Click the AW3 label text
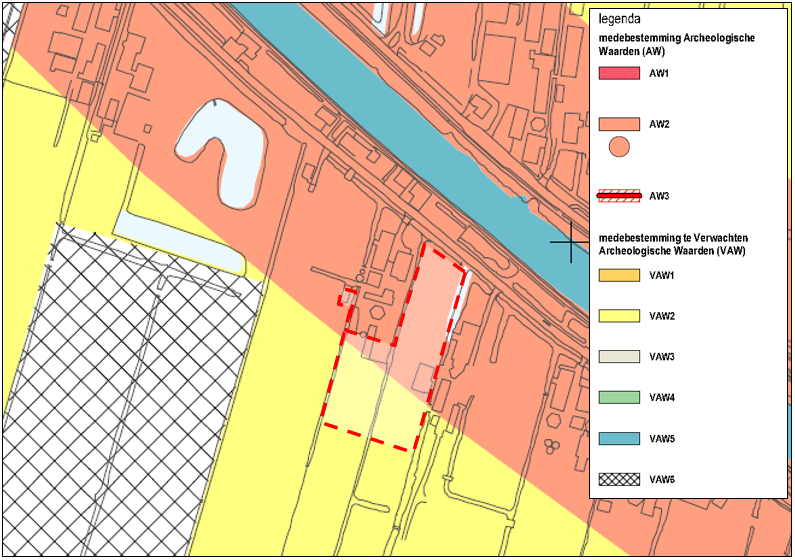The image size is (795, 560). pyautogui.click(x=659, y=196)
